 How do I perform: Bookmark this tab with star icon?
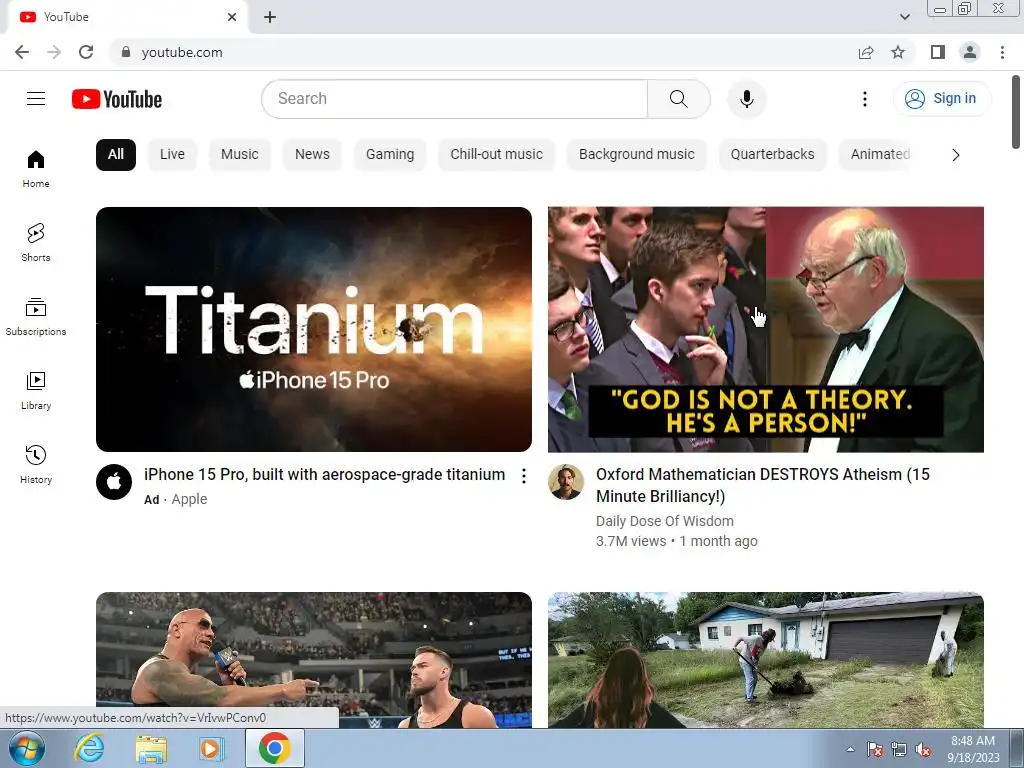898,52
